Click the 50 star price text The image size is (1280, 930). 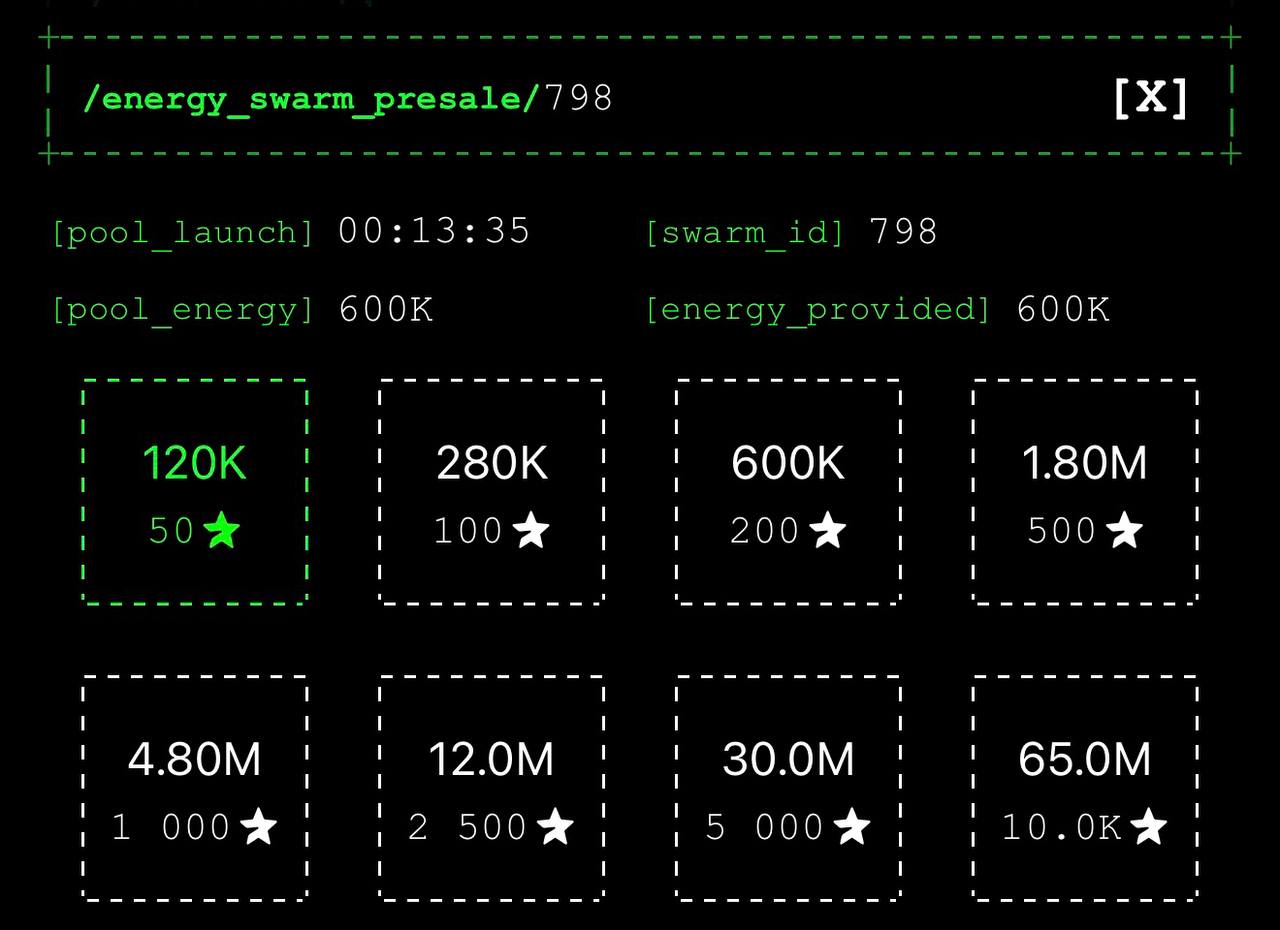pos(172,530)
